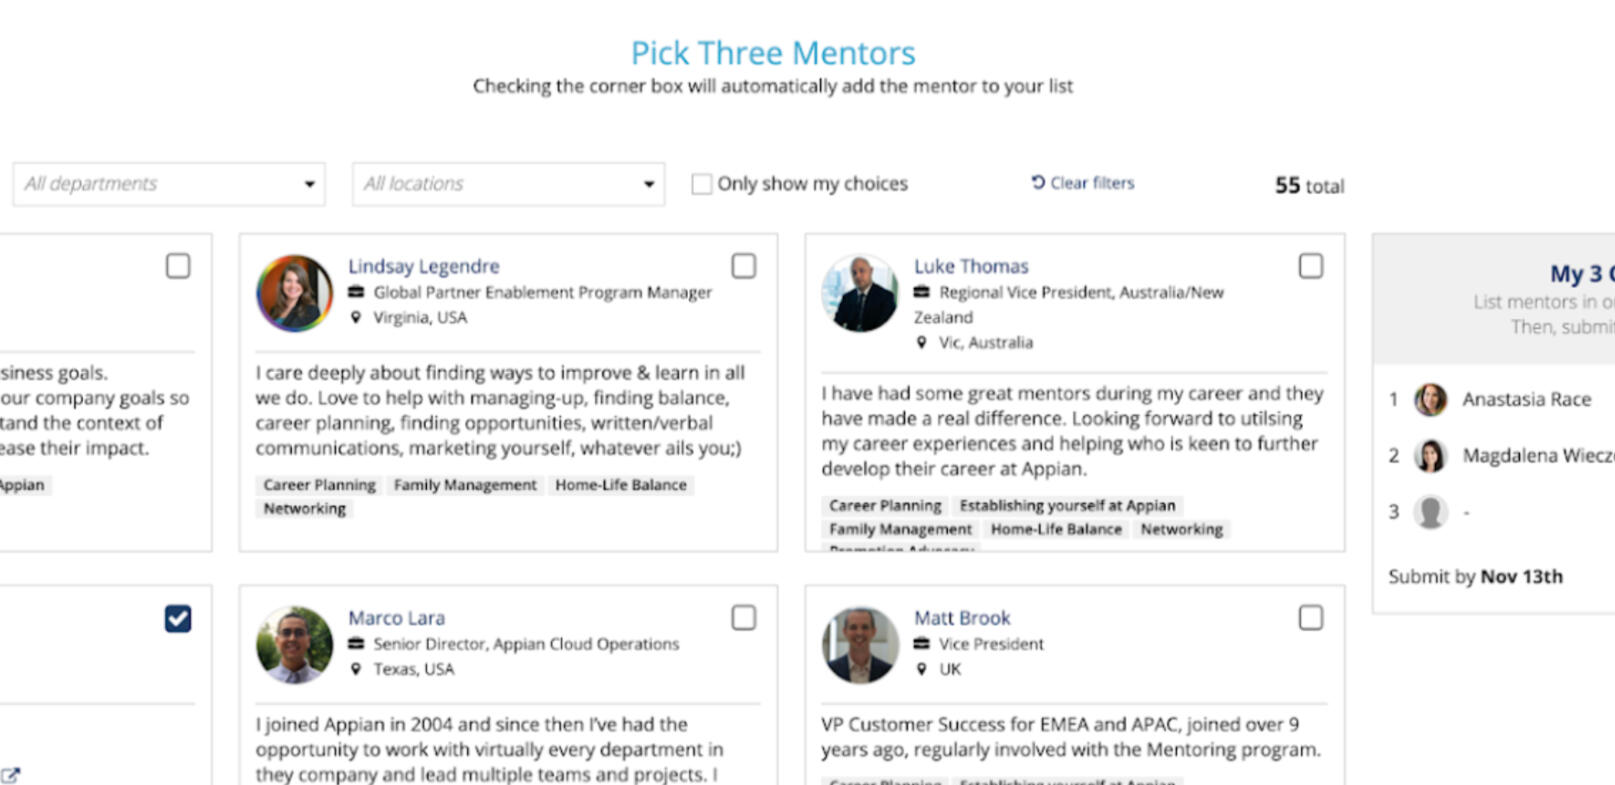Click Luke Thomas's profile photo

point(860,293)
